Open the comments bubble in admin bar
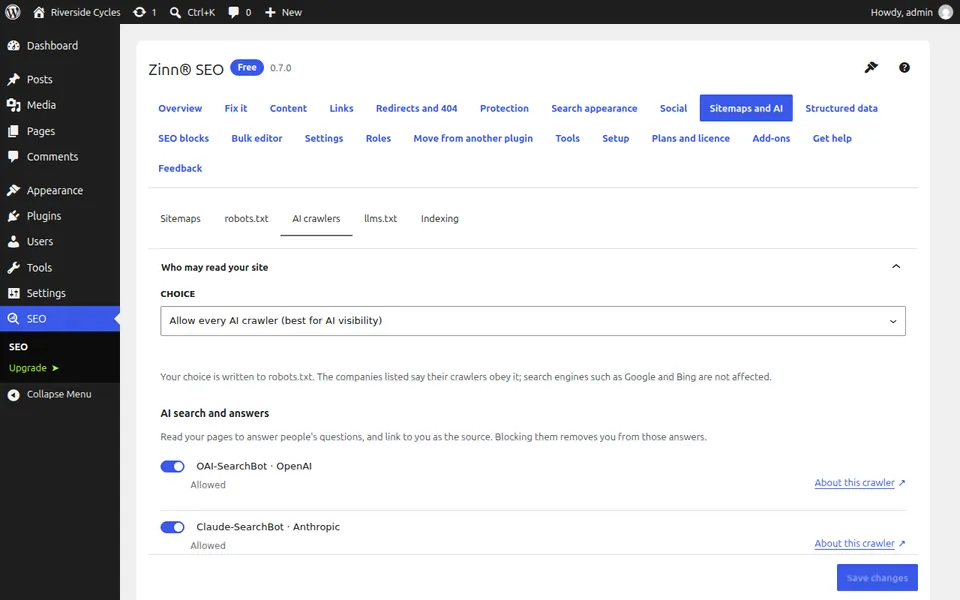This screenshot has width=960, height=600. (233, 12)
